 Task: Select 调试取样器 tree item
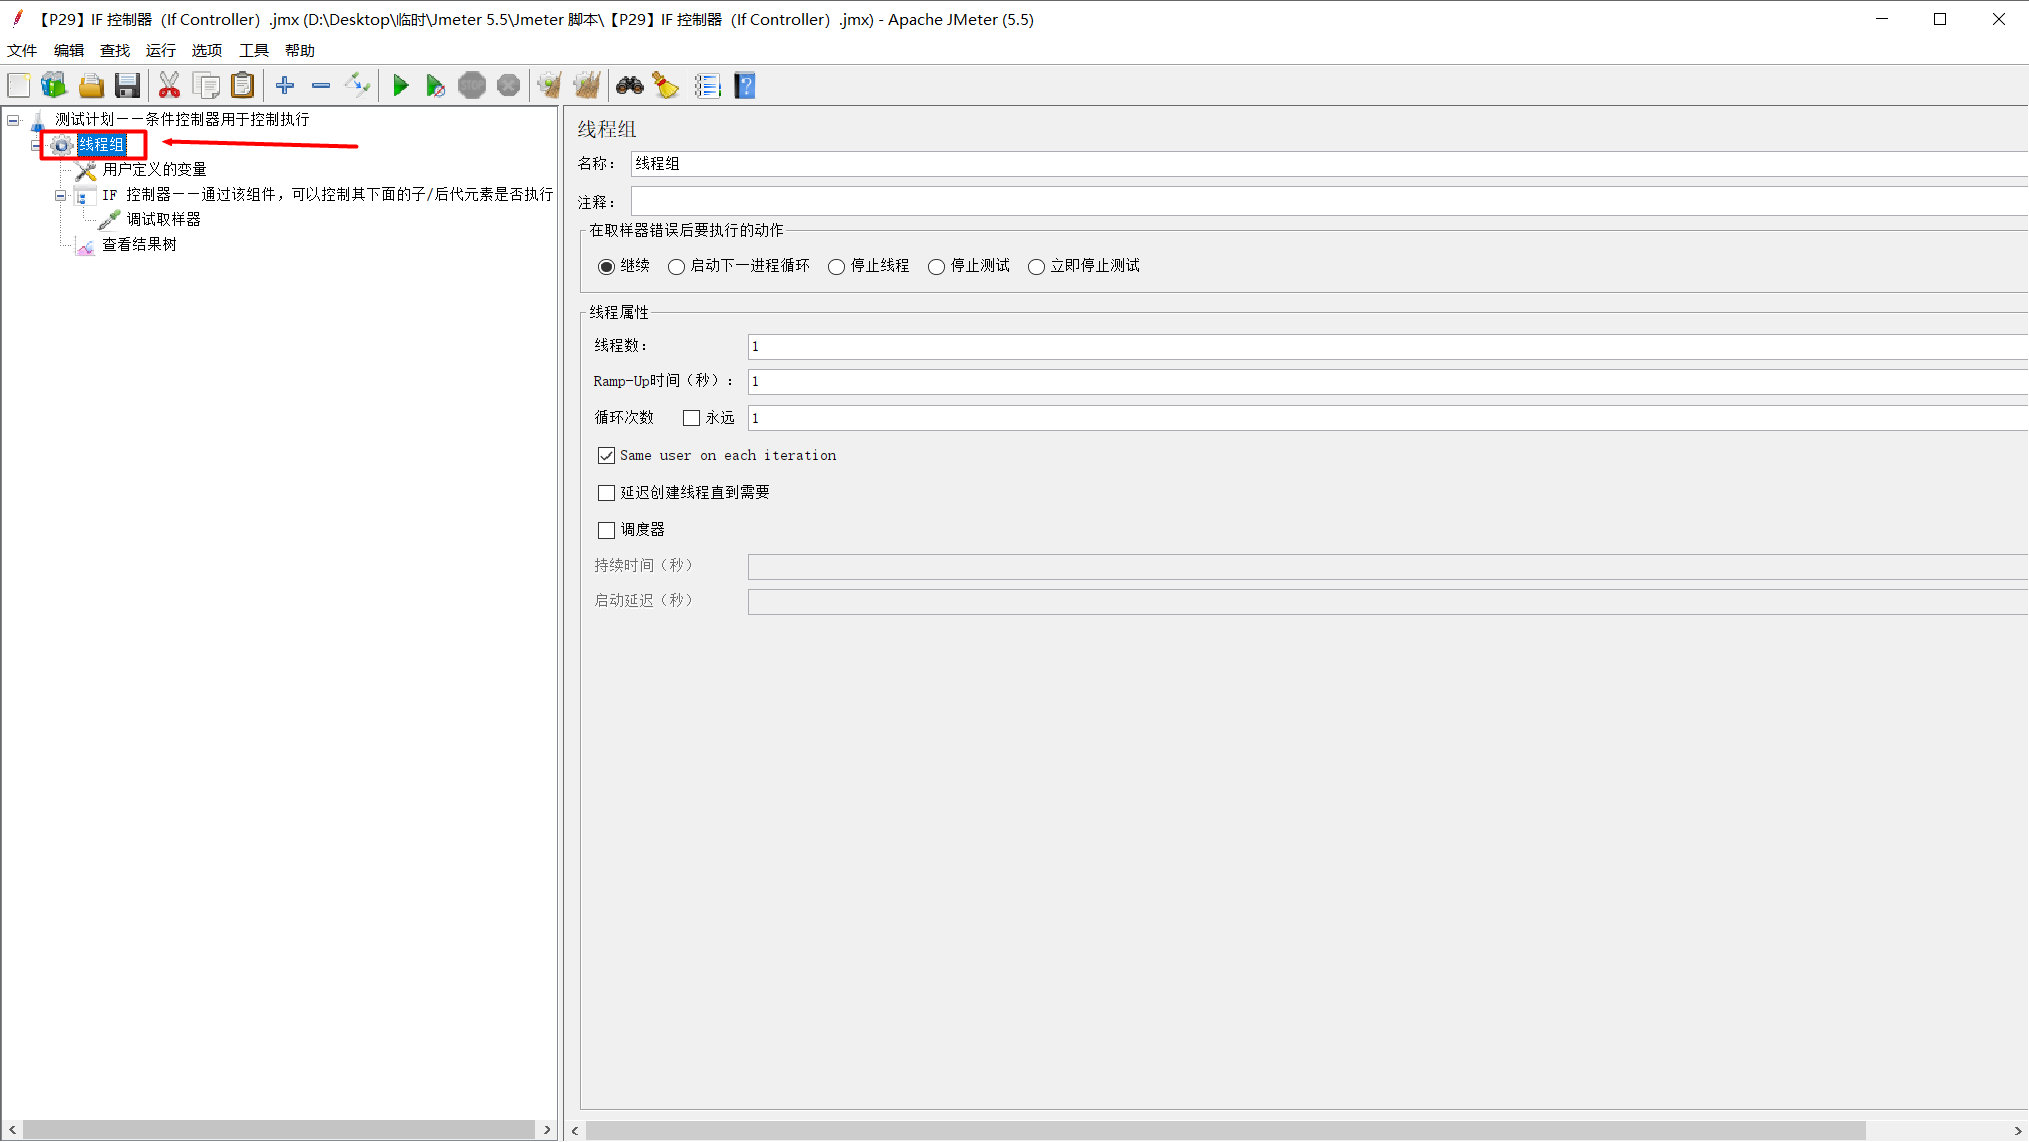pos(164,220)
